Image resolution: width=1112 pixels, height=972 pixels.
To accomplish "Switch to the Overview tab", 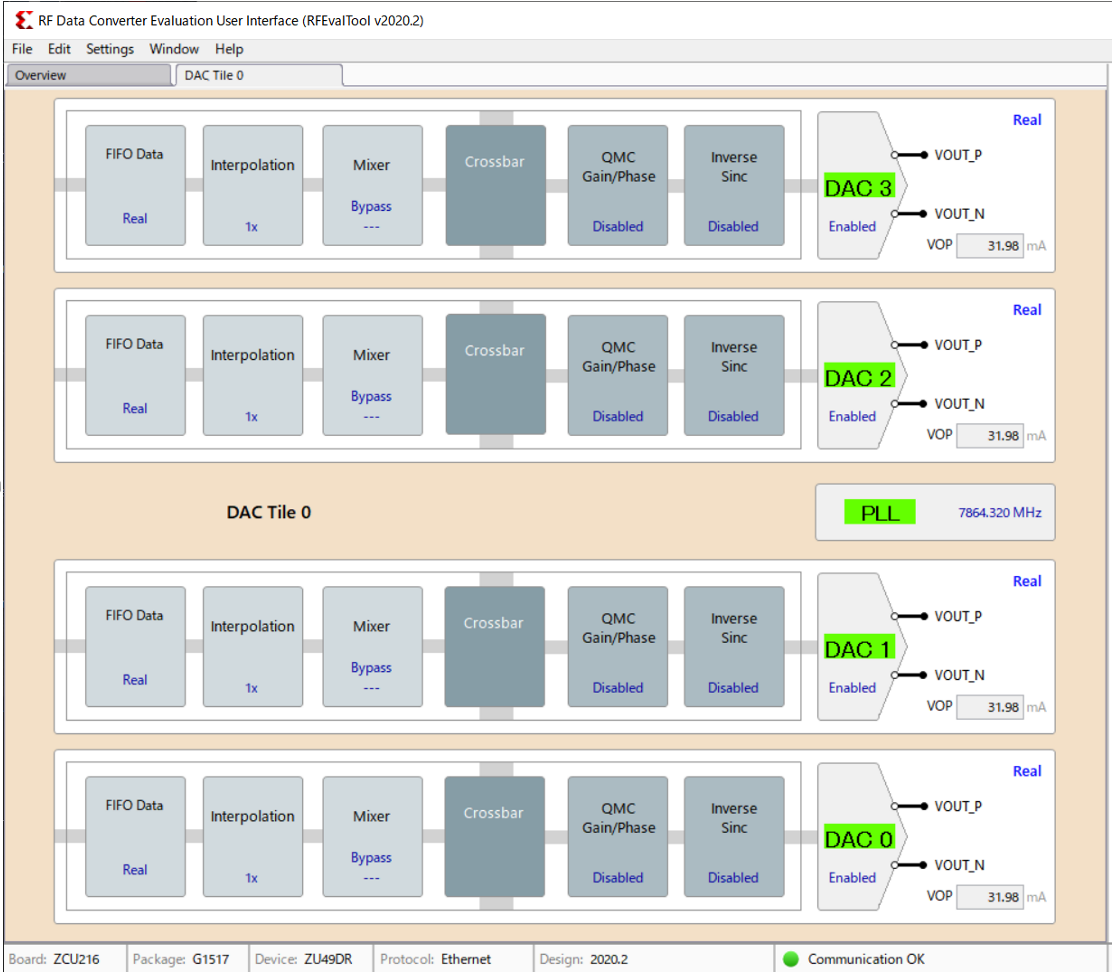I will tap(89, 75).
